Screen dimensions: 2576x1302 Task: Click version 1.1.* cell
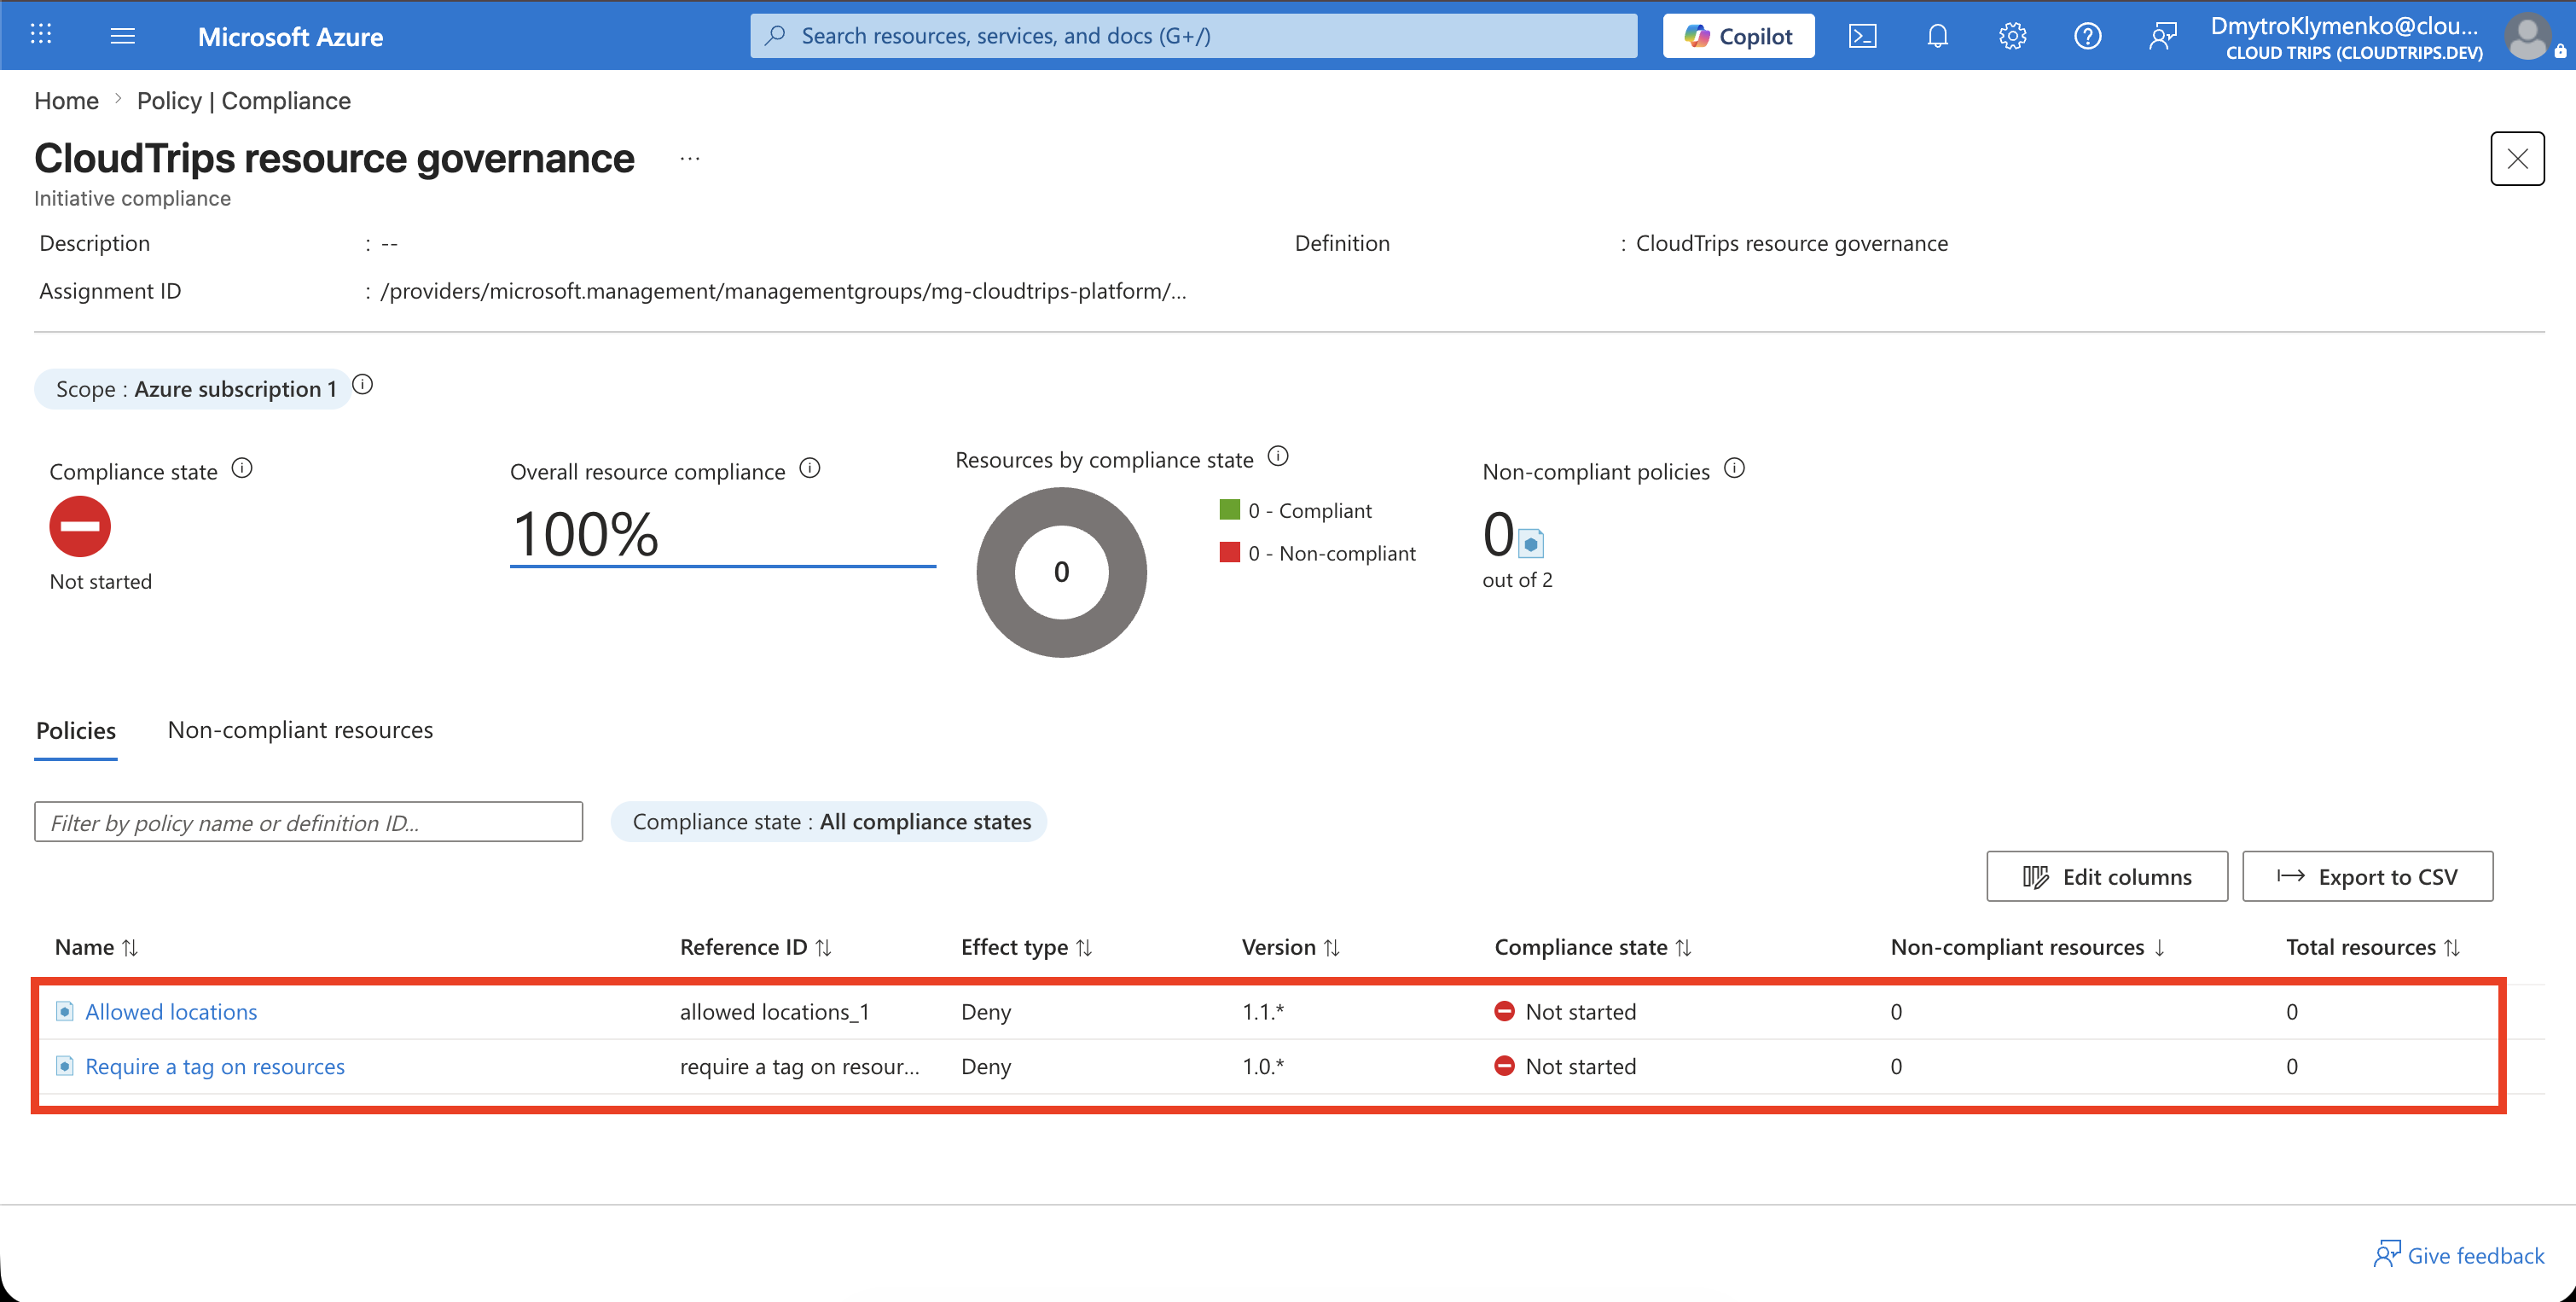point(1263,1012)
